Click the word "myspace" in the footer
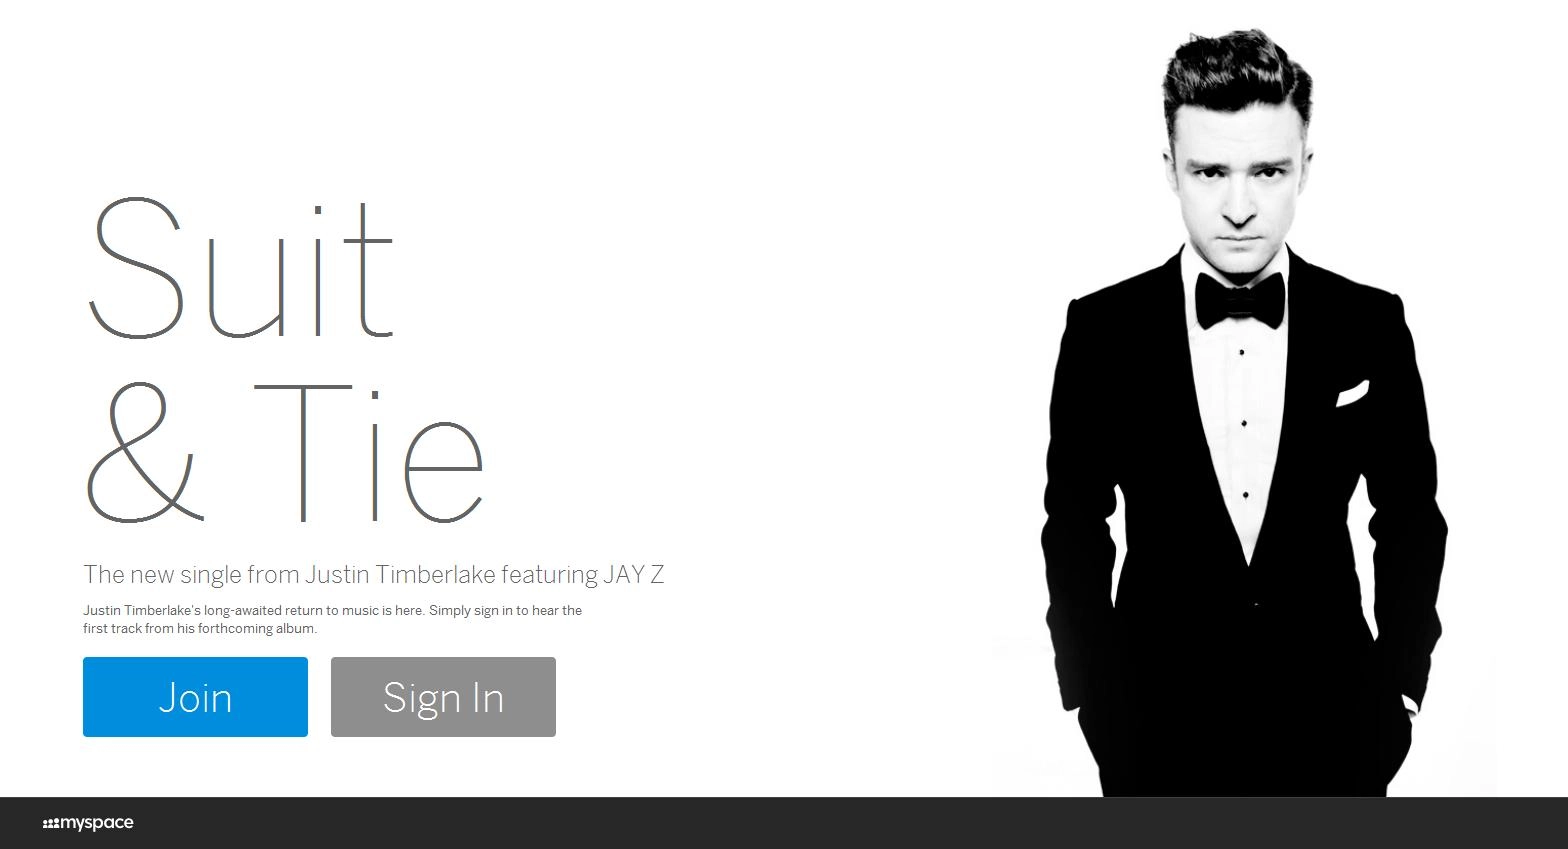Screen dimensions: 1568x849 pyautogui.click(x=97, y=823)
